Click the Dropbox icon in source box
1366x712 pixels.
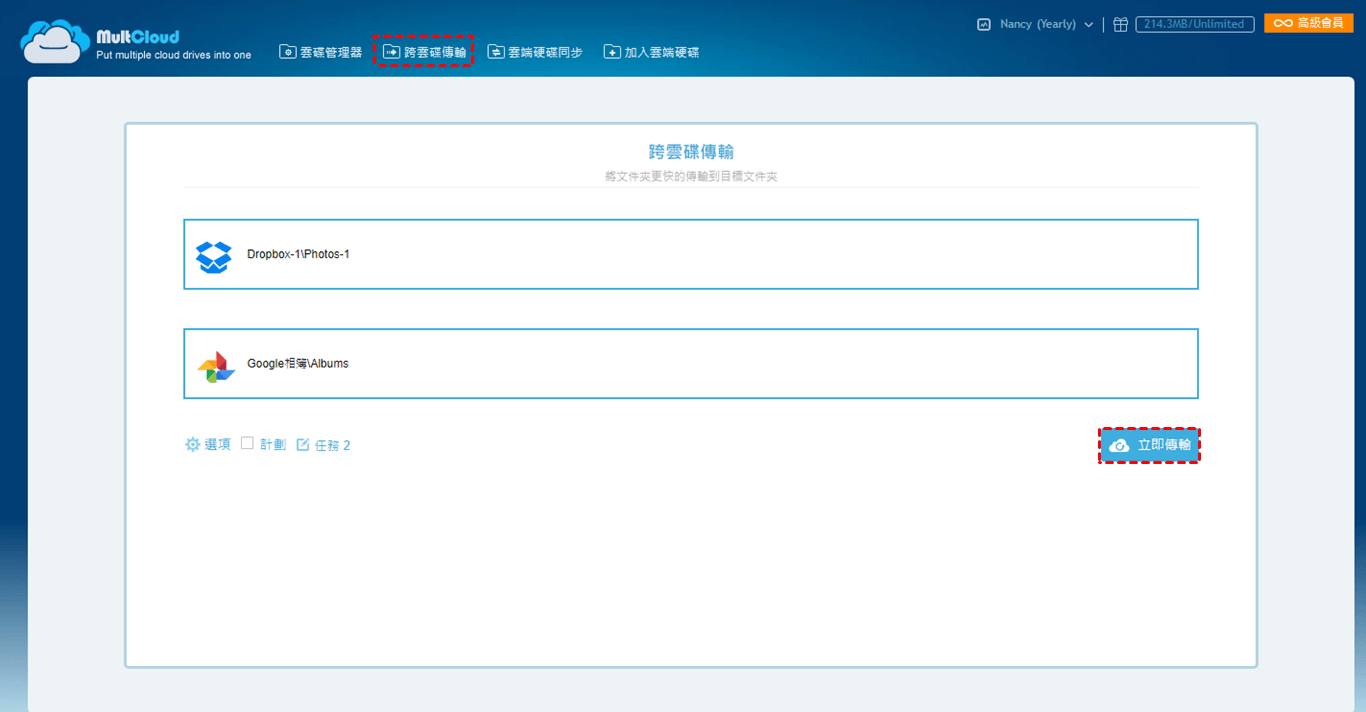click(x=214, y=256)
